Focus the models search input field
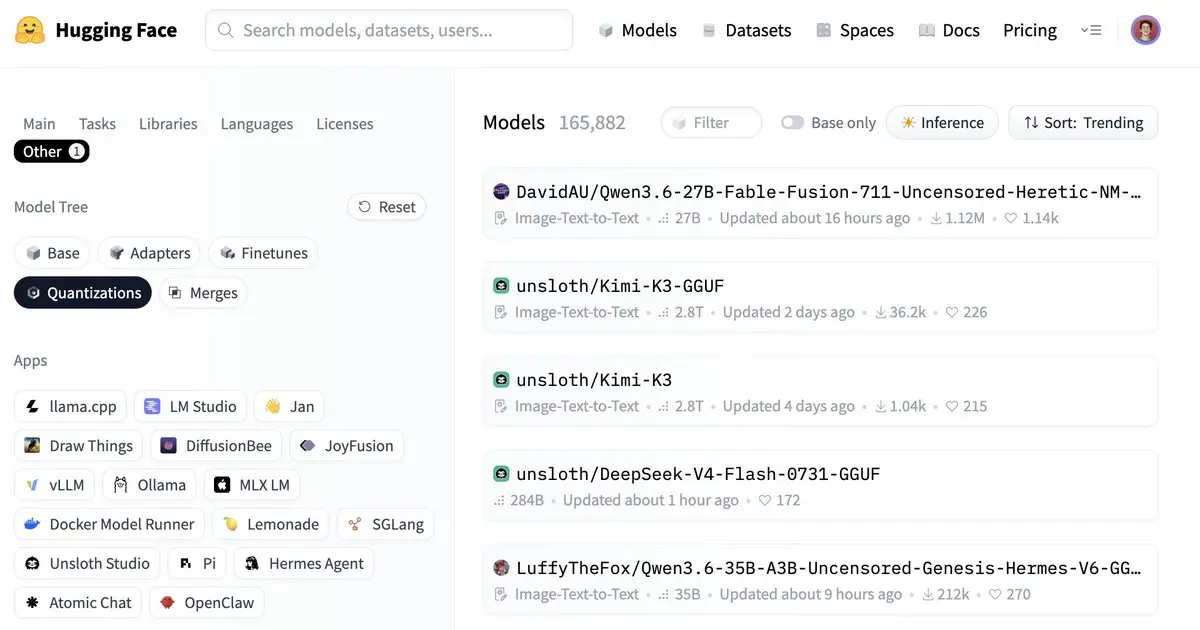The width and height of the screenshot is (1200, 630). [389, 30]
